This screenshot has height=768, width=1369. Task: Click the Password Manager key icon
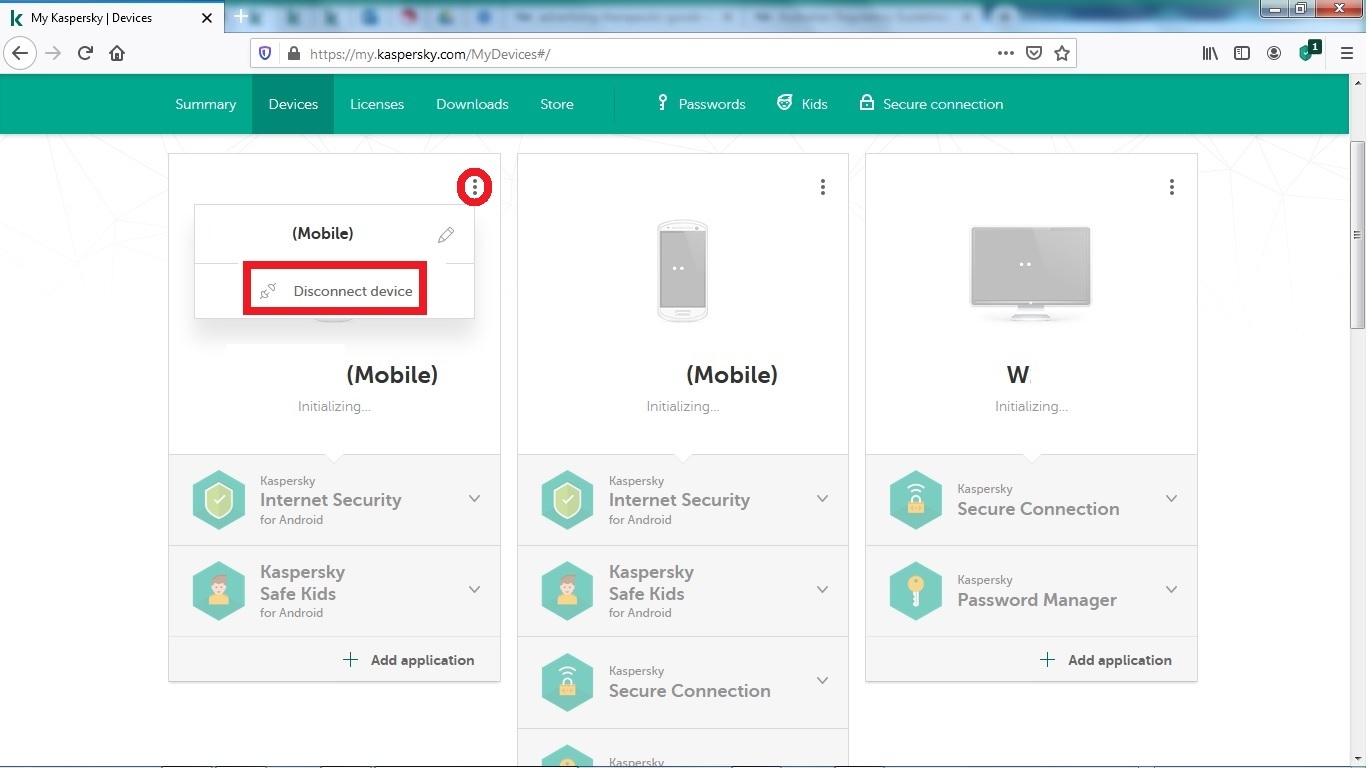point(916,591)
